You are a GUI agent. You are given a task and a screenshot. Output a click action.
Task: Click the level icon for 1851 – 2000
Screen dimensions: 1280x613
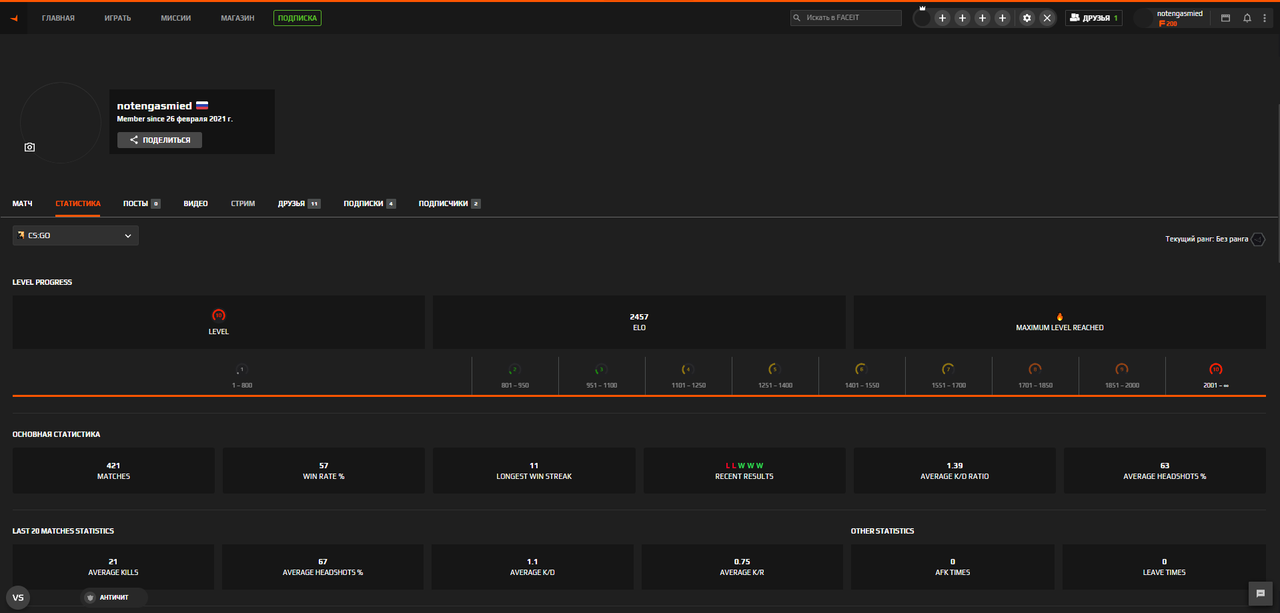(1121, 369)
